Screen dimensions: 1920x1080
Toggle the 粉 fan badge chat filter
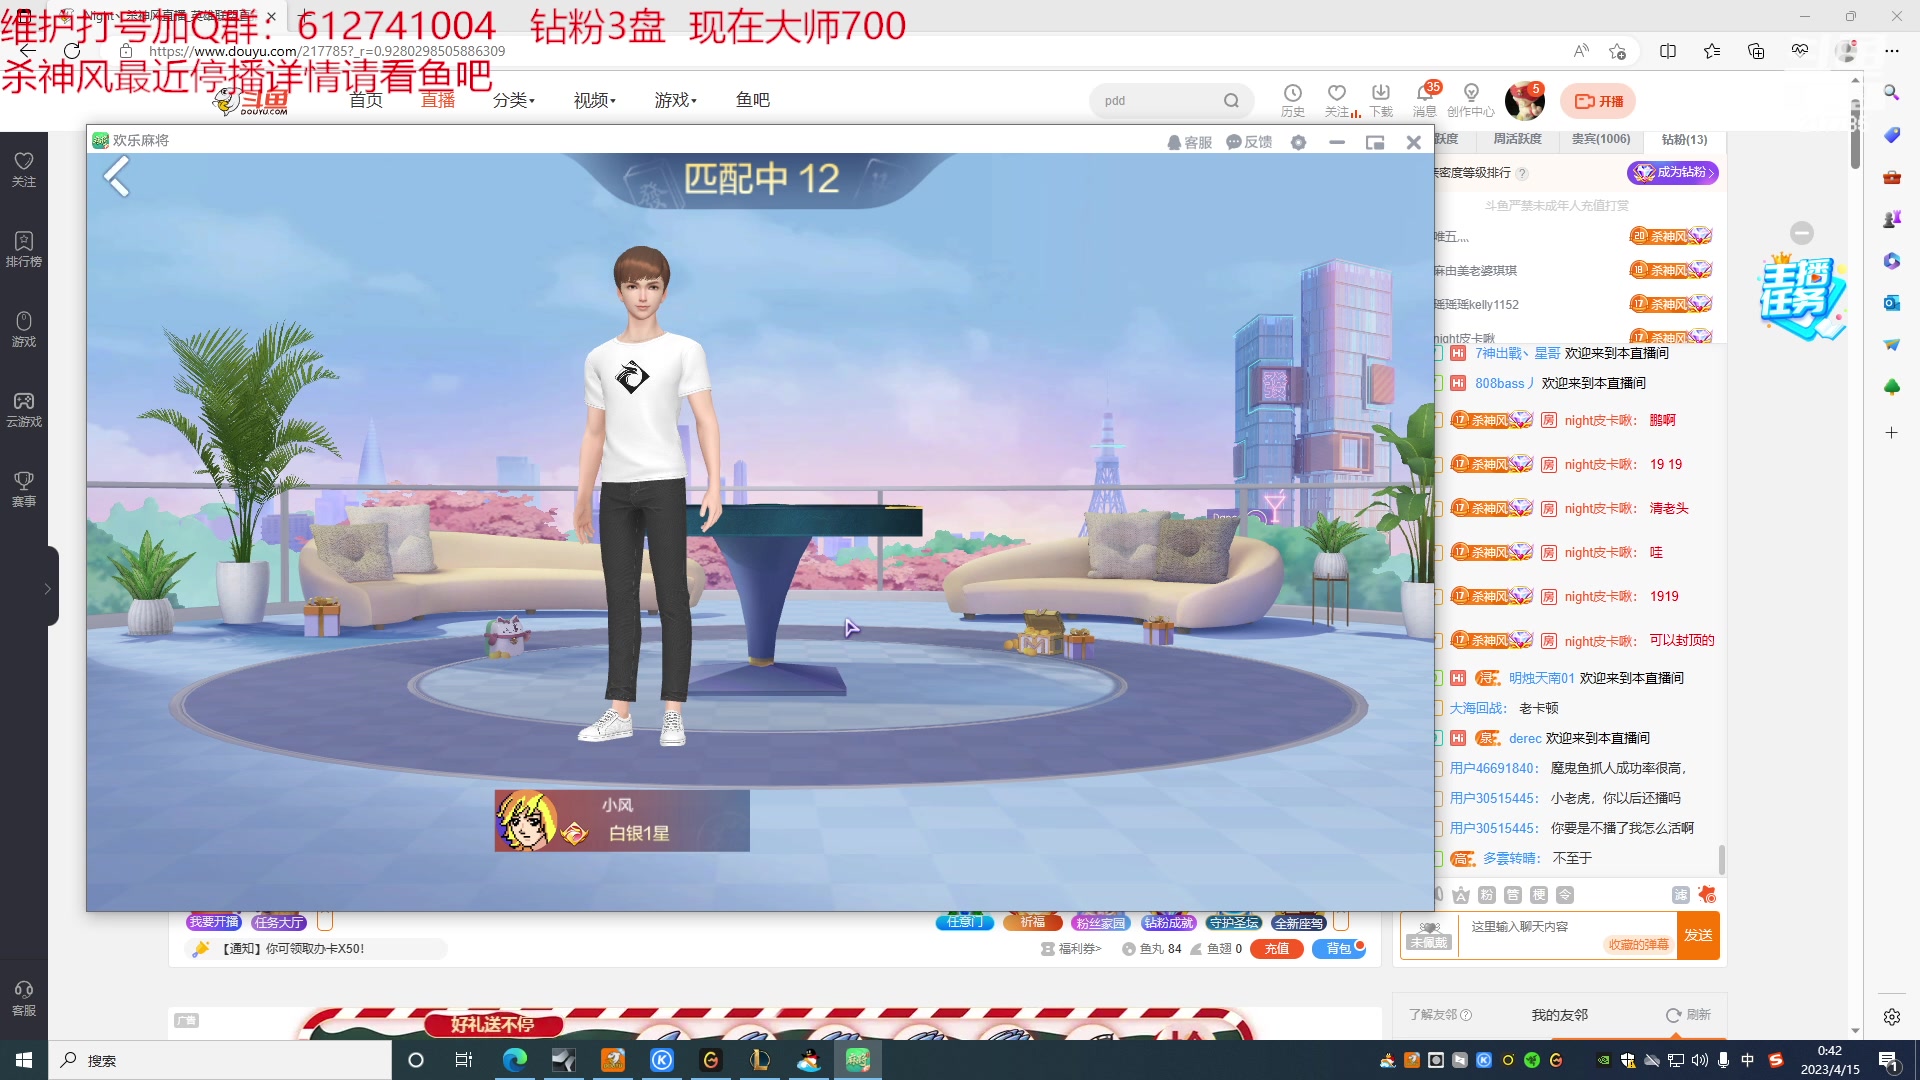click(x=1487, y=895)
